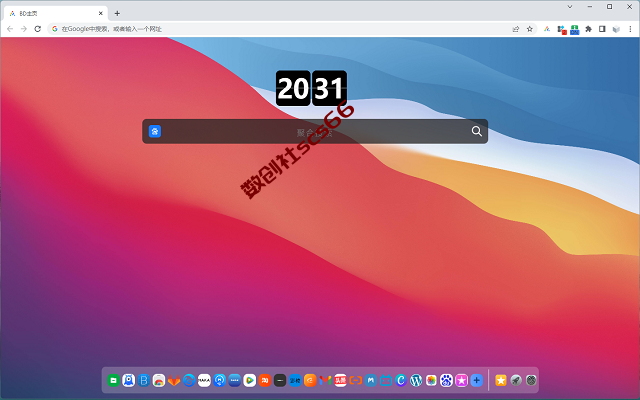This screenshot has width=640, height=400.
Task: Open the colorful Photos flower dock icon
Action: [431, 380]
